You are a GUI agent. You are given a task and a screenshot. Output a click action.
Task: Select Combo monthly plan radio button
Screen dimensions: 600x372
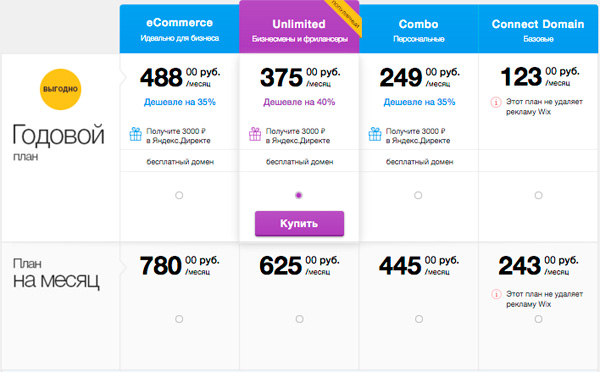(419, 319)
